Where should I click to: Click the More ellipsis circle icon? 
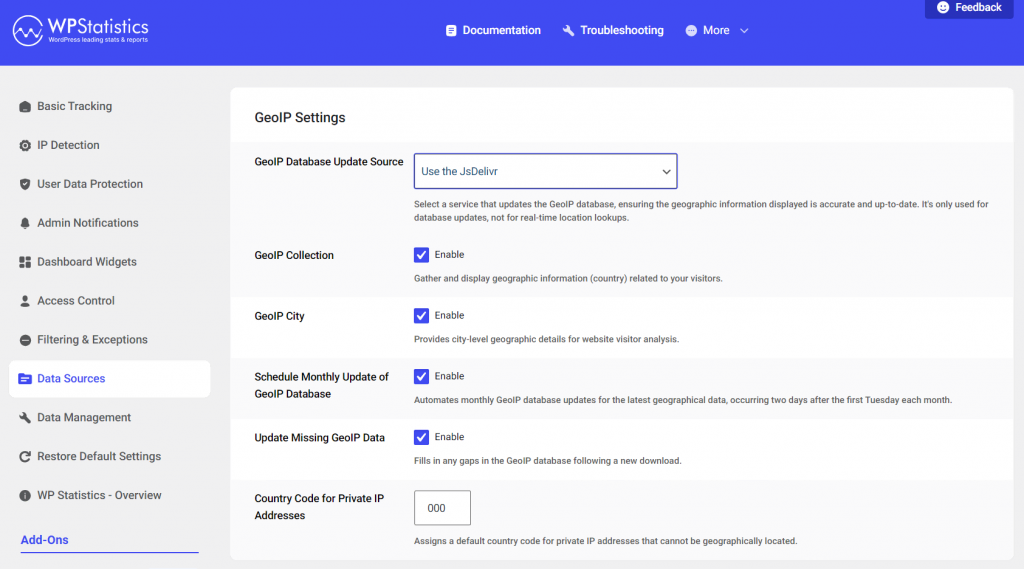coord(691,31)
